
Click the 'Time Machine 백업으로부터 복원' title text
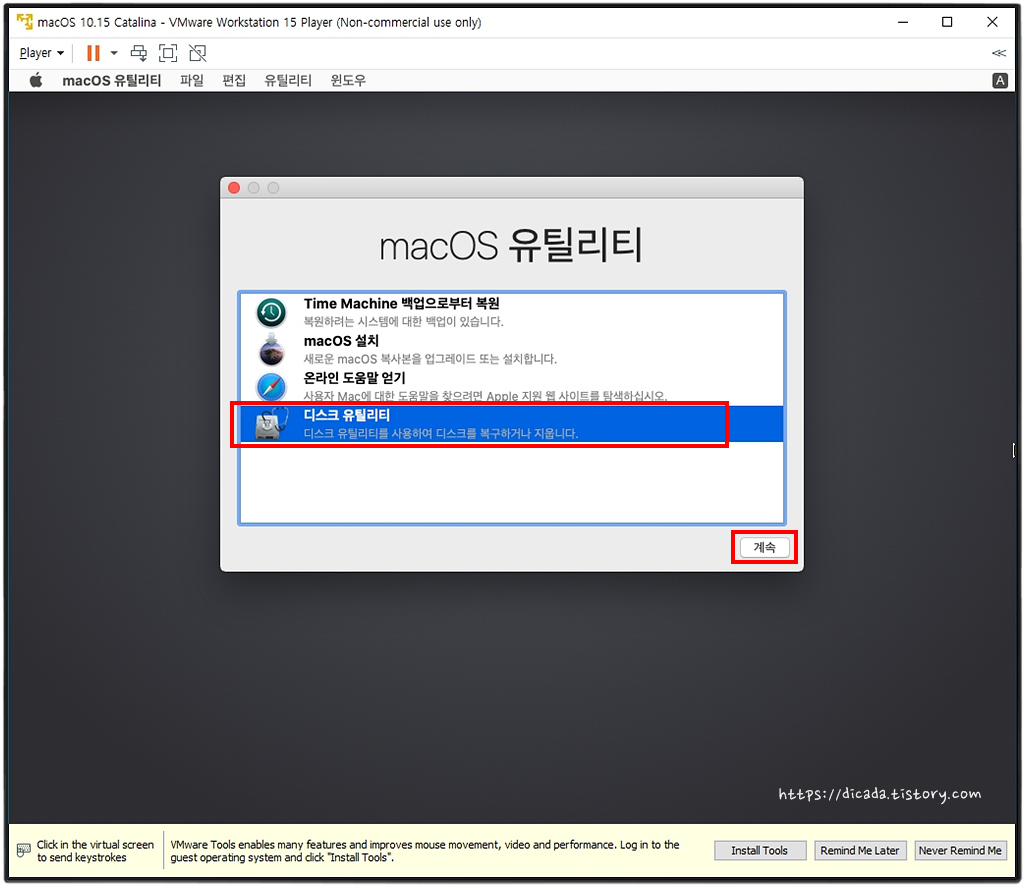pyautogui.click(x=402, y=304)
